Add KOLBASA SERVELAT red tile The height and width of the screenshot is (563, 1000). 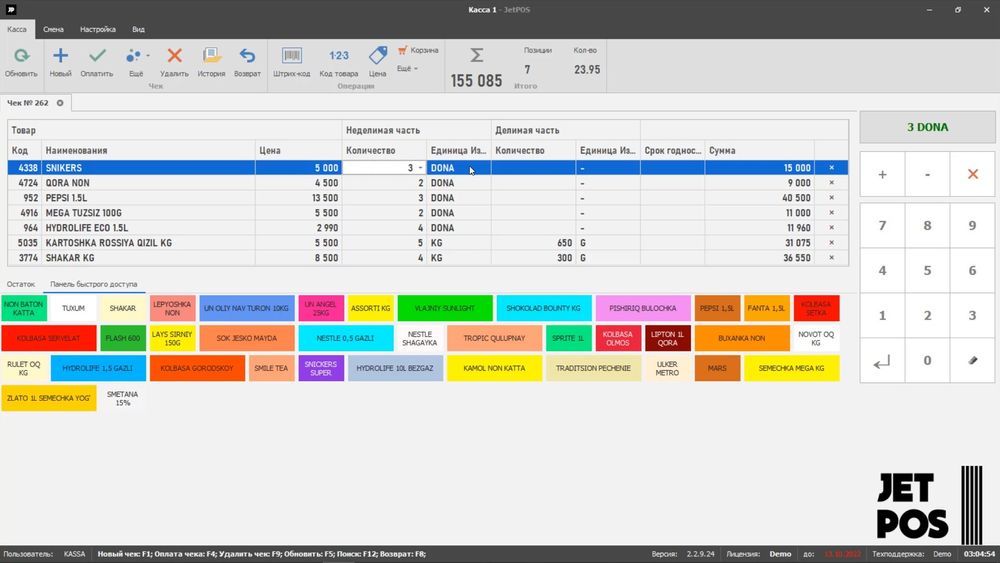click(48, 339)
